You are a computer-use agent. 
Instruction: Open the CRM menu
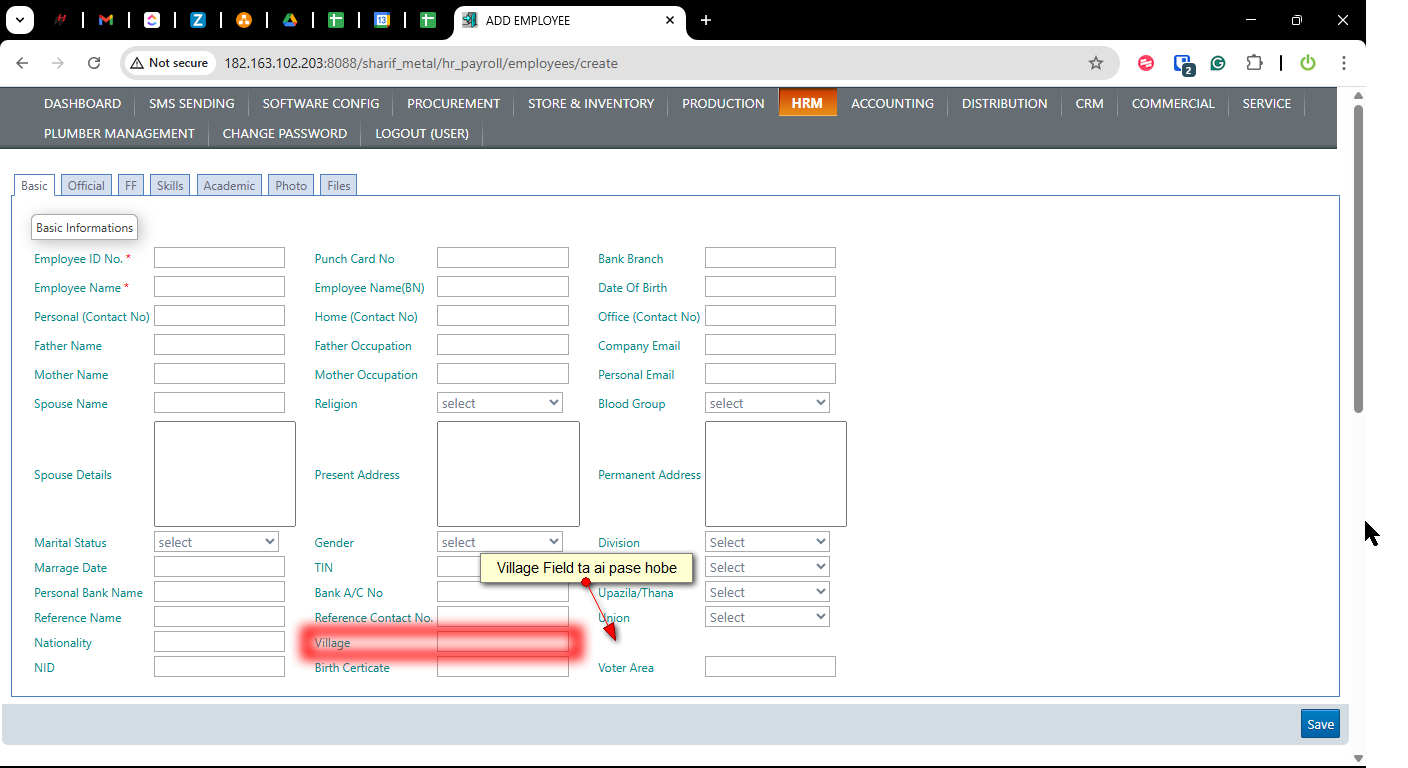[1090, 103]
